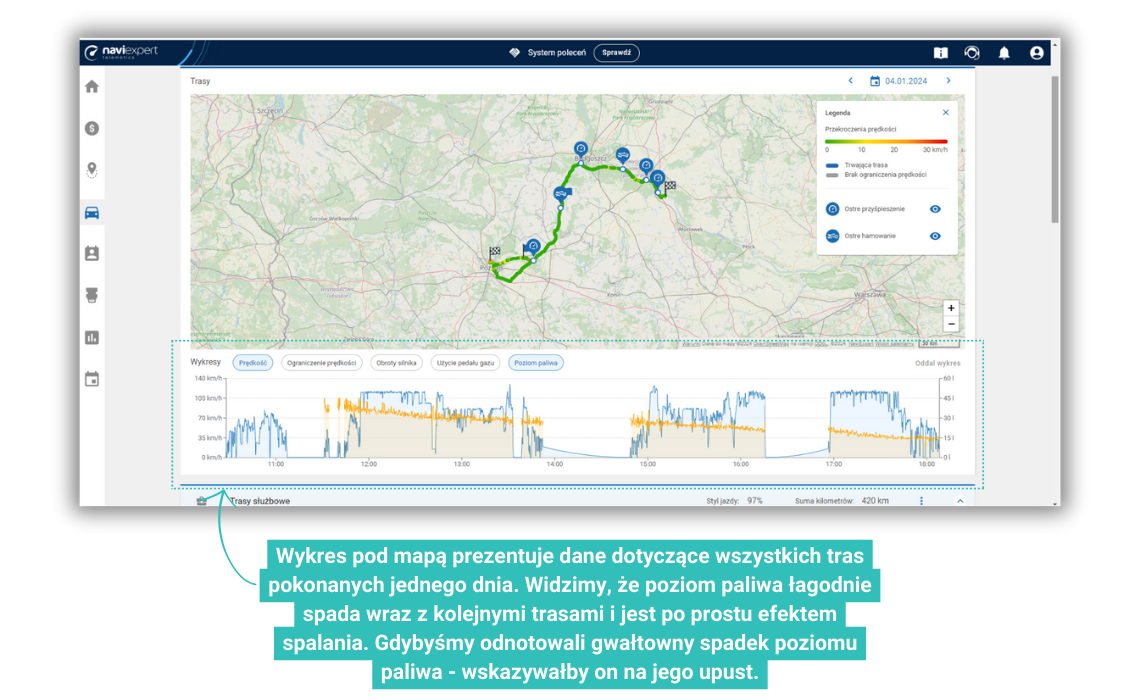Image resolution: width=1140 pixels, height=700 pixels.
Task: Toggle visibility of Ostre hamowanie markers
Action: click(935, 236)
